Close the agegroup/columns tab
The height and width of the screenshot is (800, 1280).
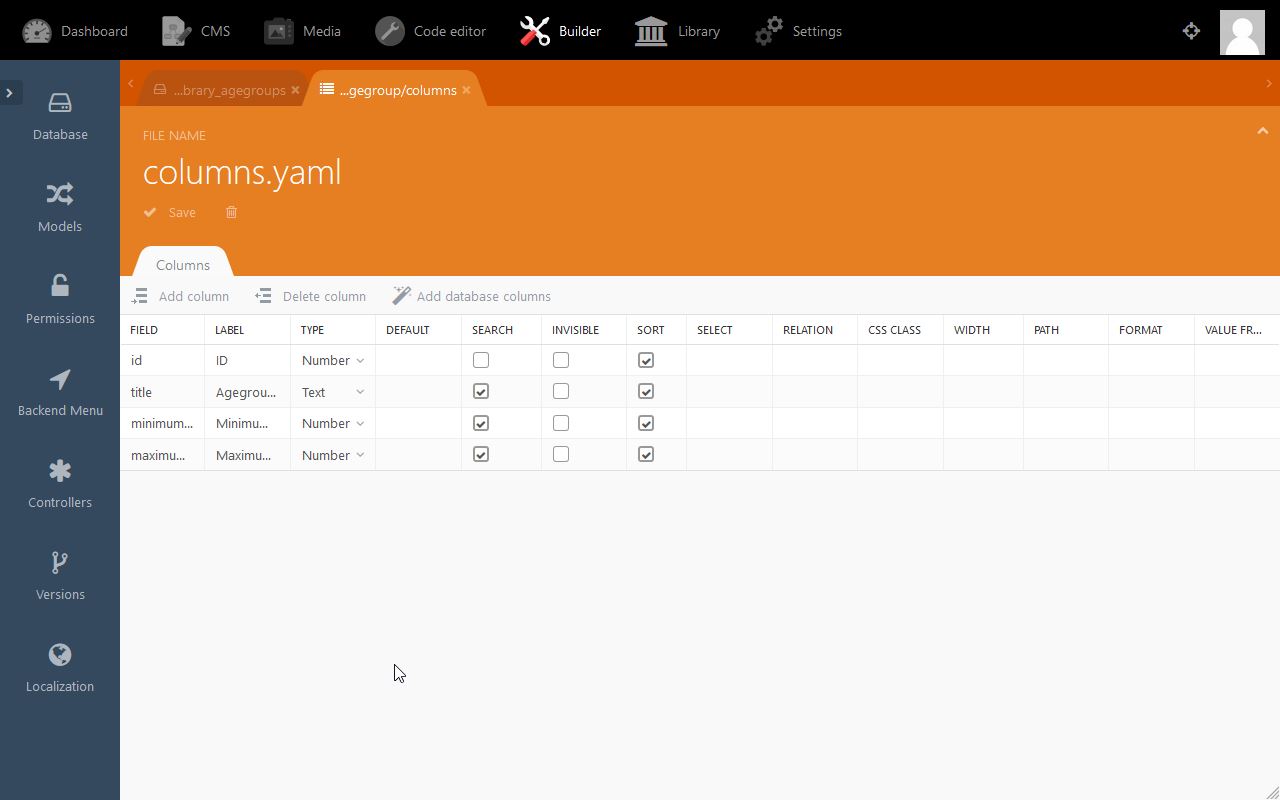(x=466, y=90)
